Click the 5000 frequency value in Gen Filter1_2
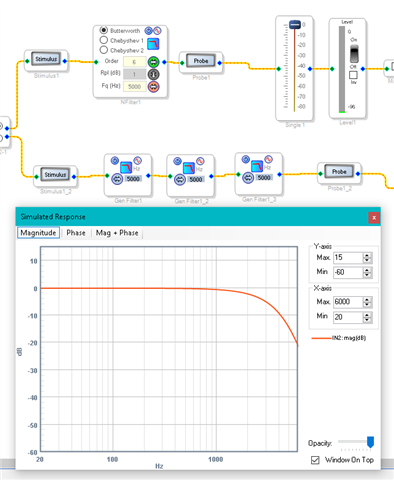 [196, 180]
